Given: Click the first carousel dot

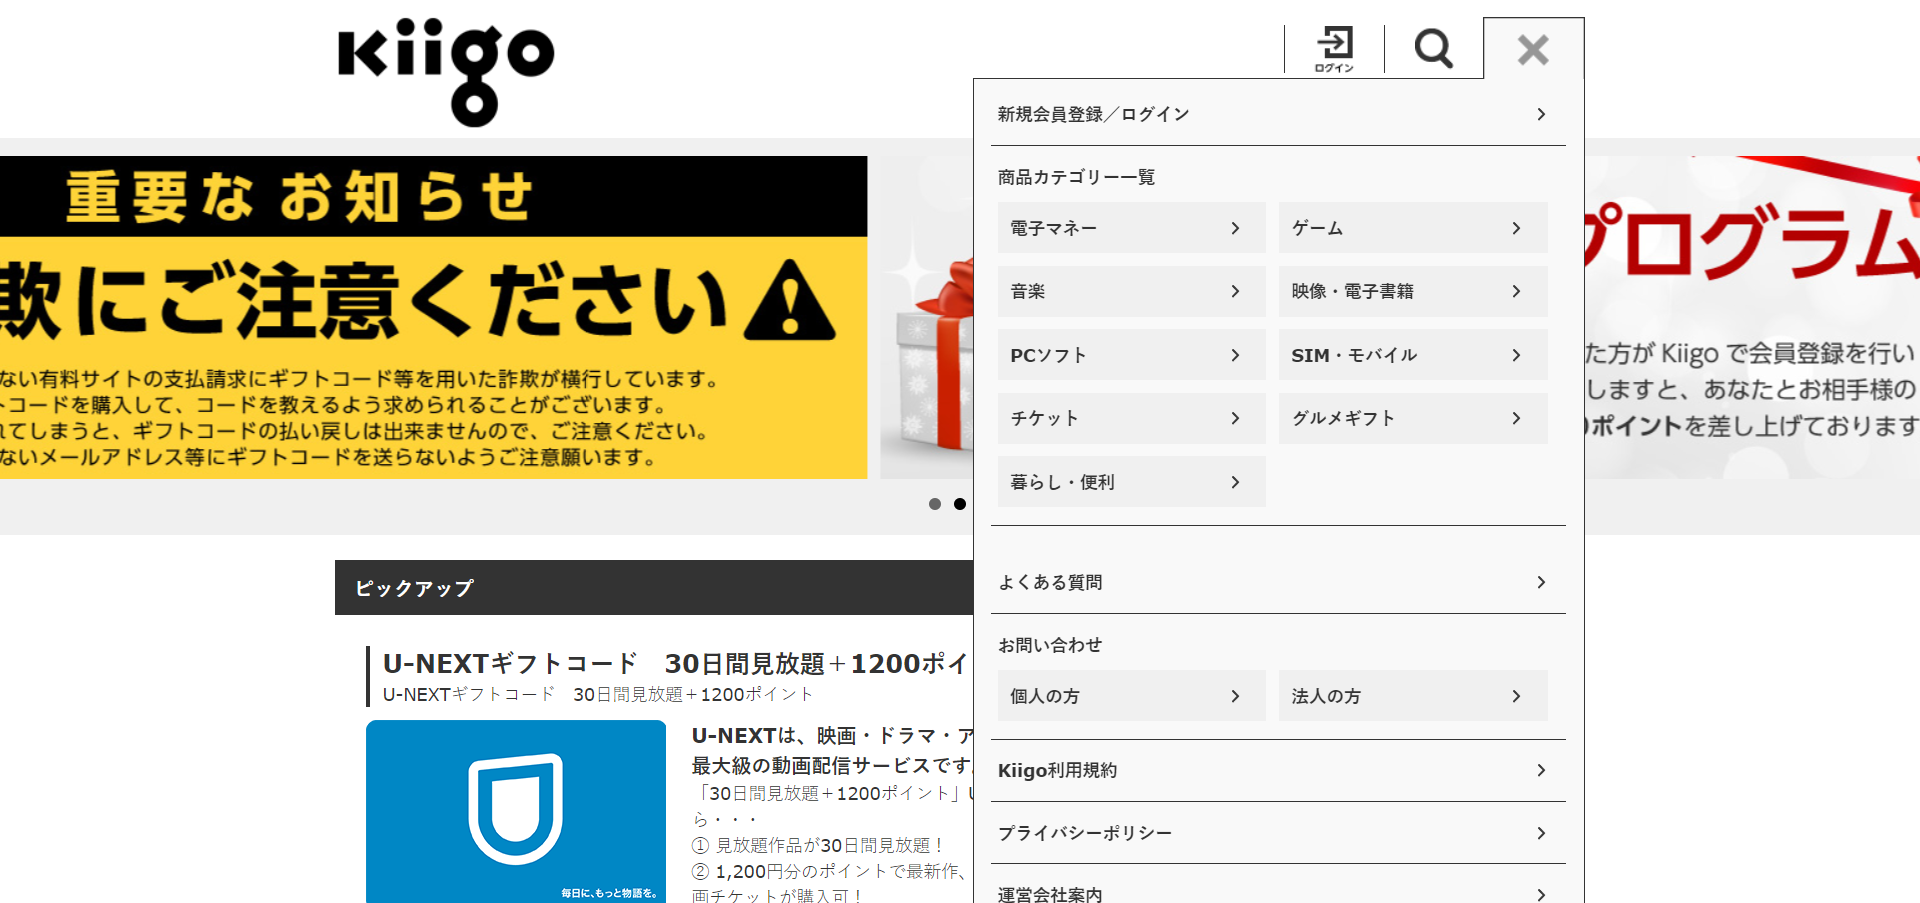Looking at the screenshot, I should coord(935,504).
